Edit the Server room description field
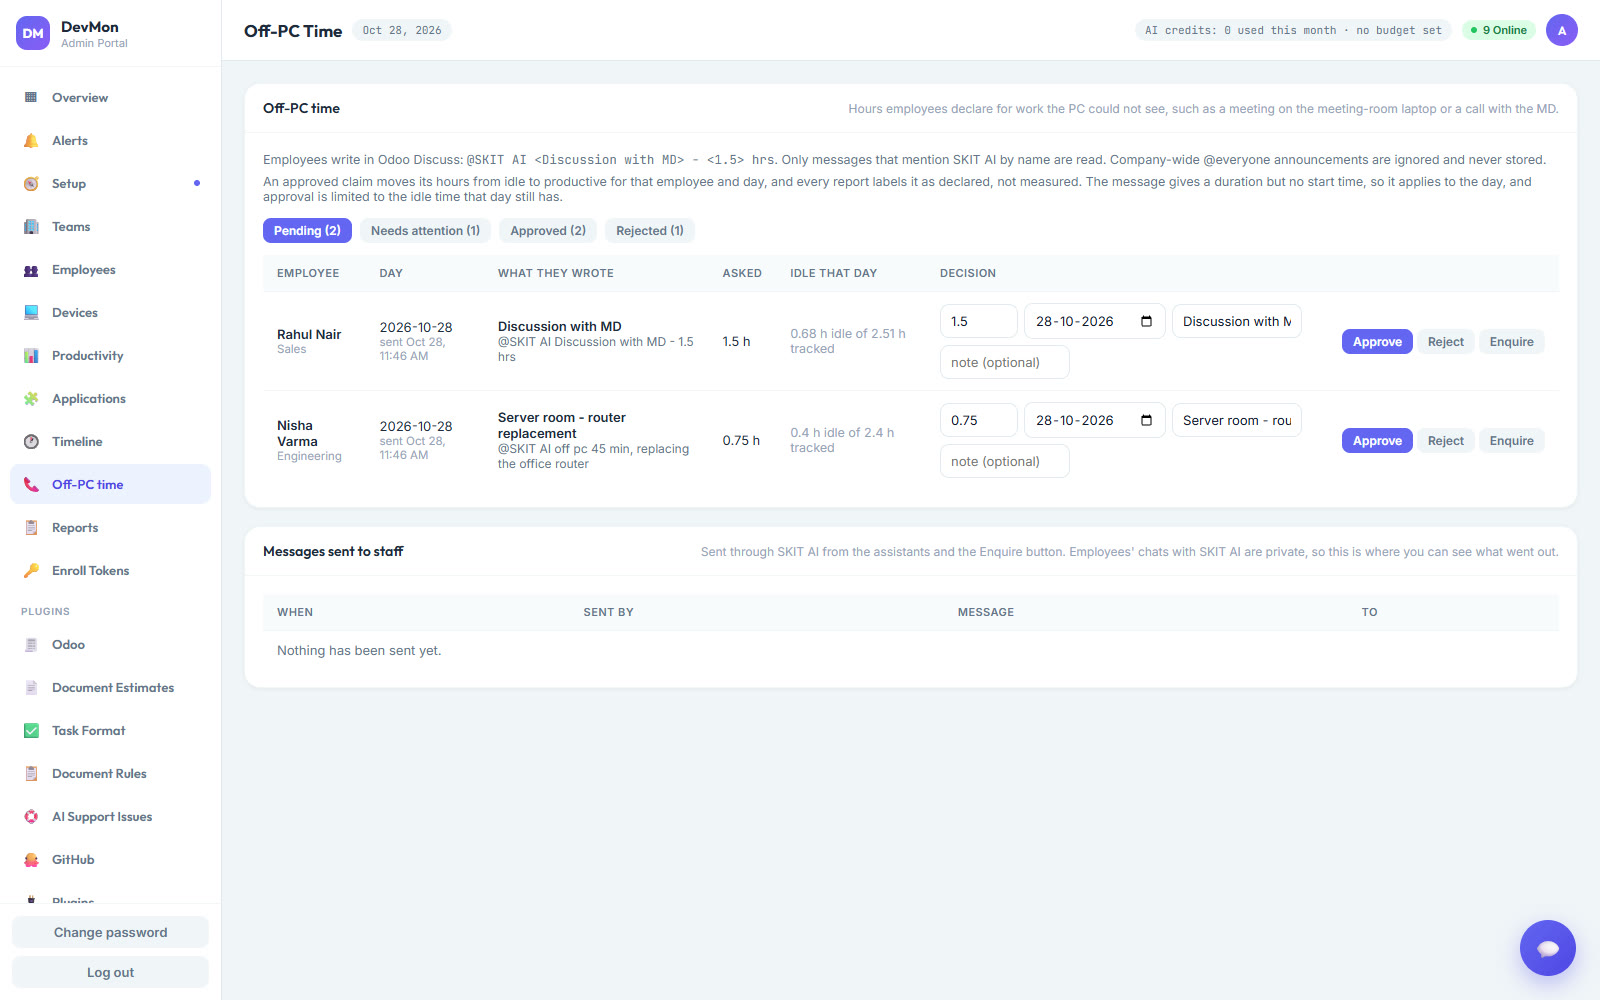 pos(1236,421)
